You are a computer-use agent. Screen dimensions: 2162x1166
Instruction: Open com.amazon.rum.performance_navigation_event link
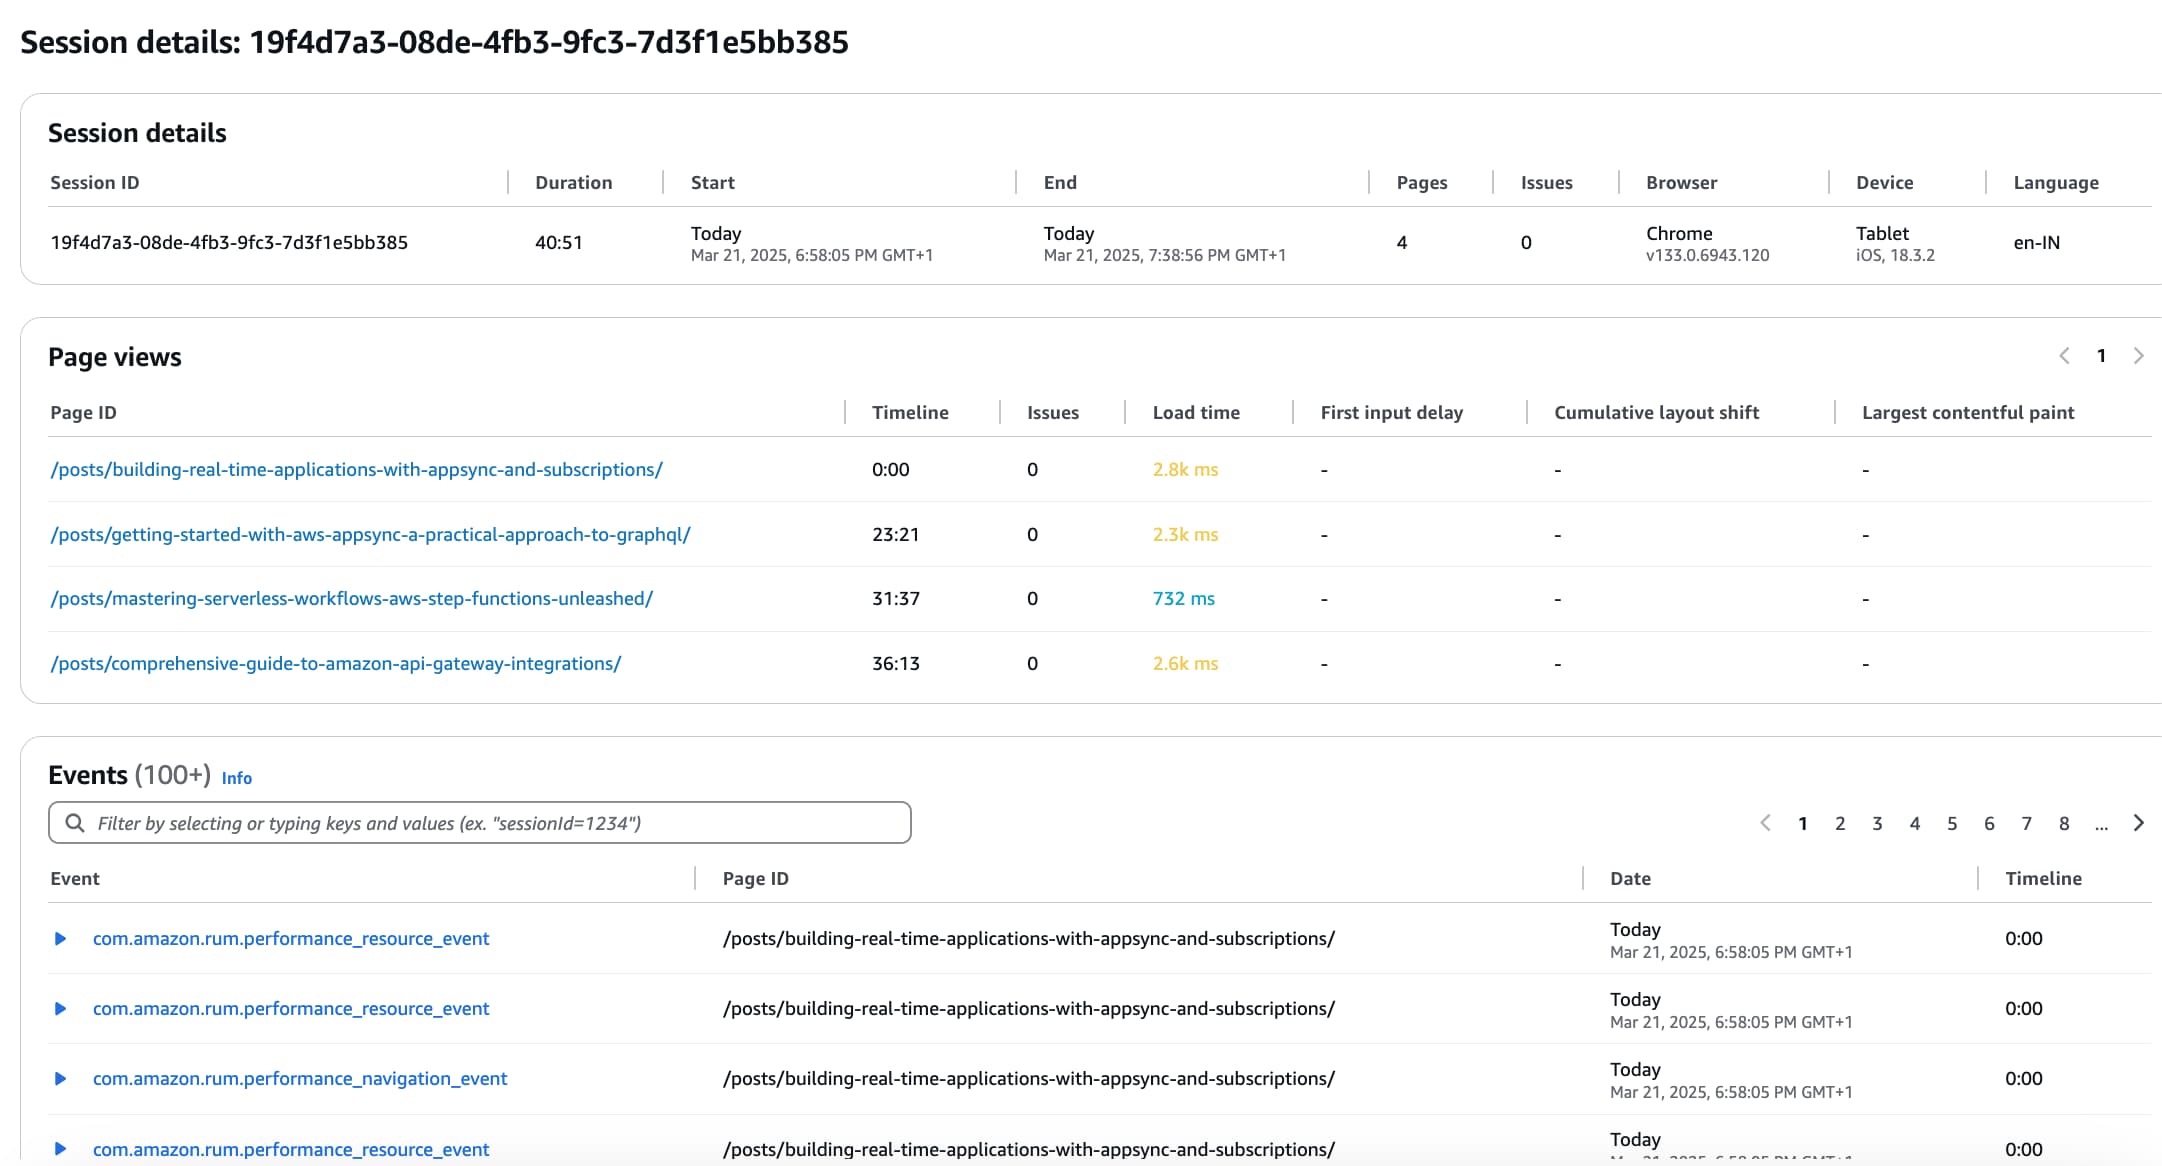pyautogui.click(x=300, y=1079)
